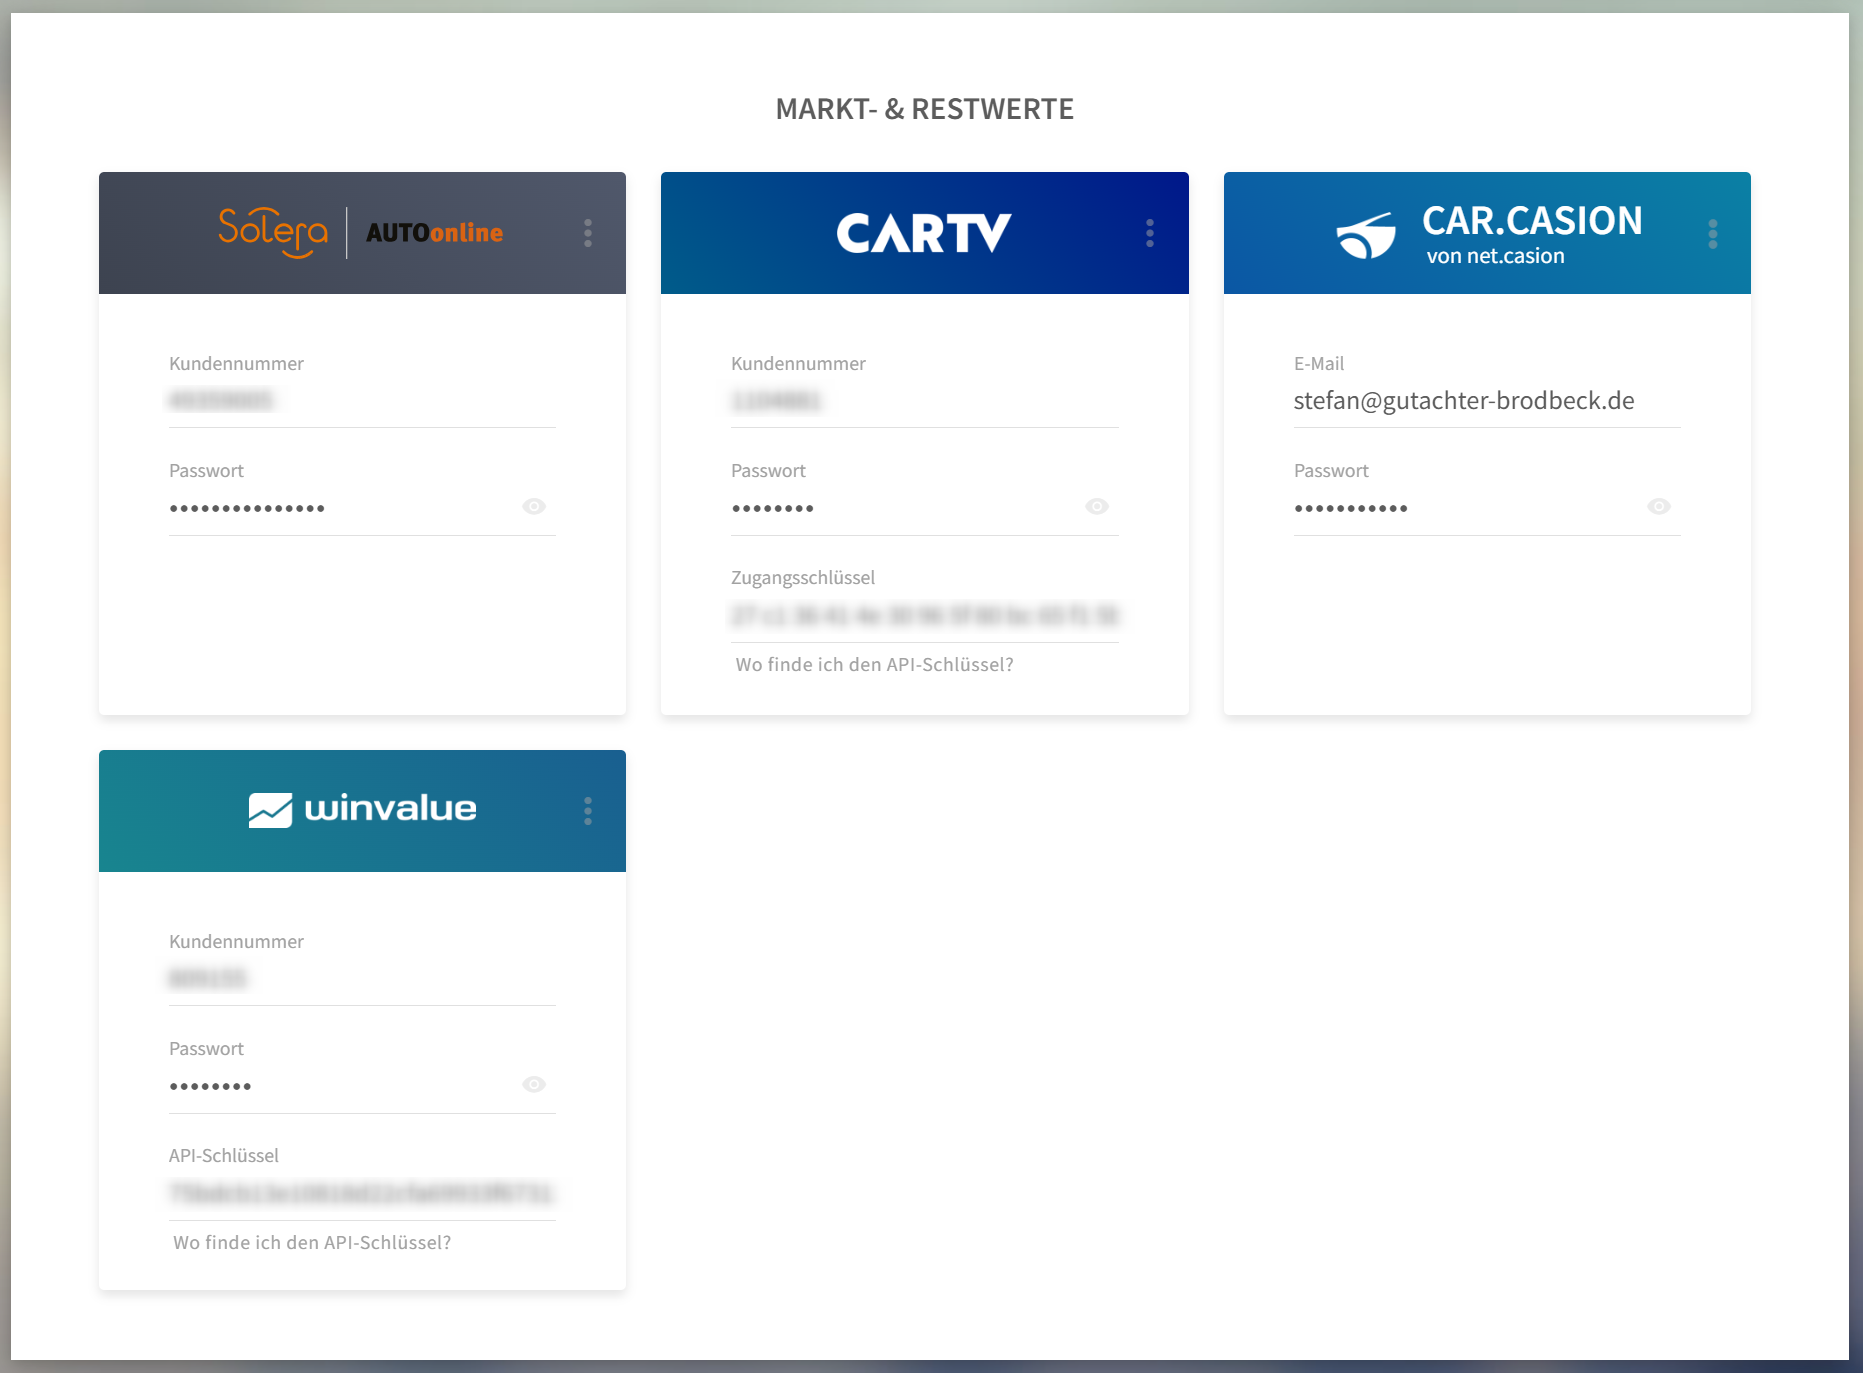
Task: Focus the CARTV Zugangsschlüssel field
Action: [x=924, y=615]
